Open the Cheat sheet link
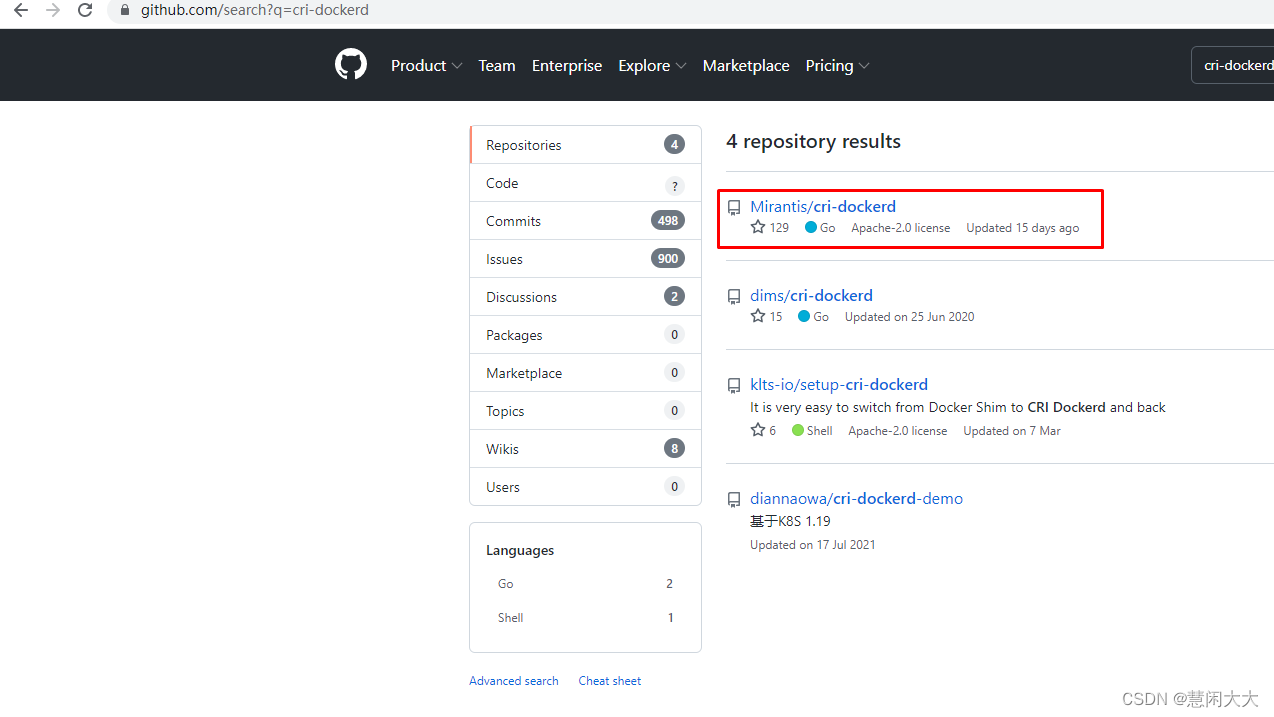1274x717 pixels. tap(610, 680)
